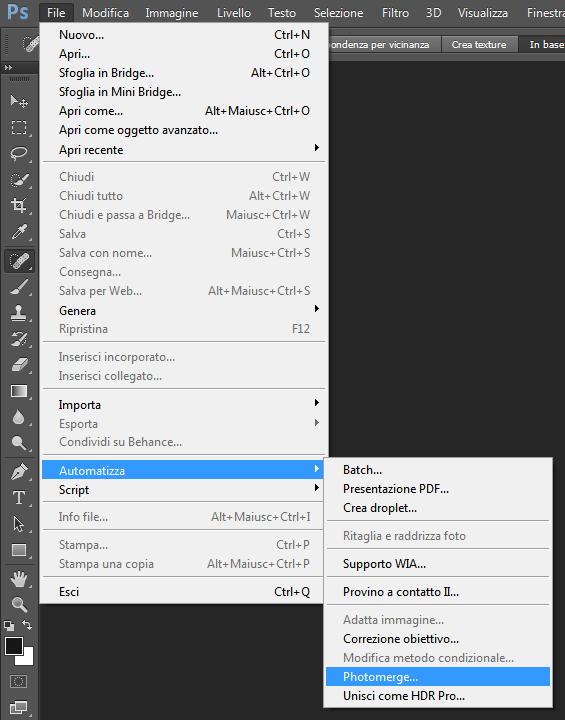Open the Livello menu
This screenshot has width=565, height=720.
click(x=234, y=12)
